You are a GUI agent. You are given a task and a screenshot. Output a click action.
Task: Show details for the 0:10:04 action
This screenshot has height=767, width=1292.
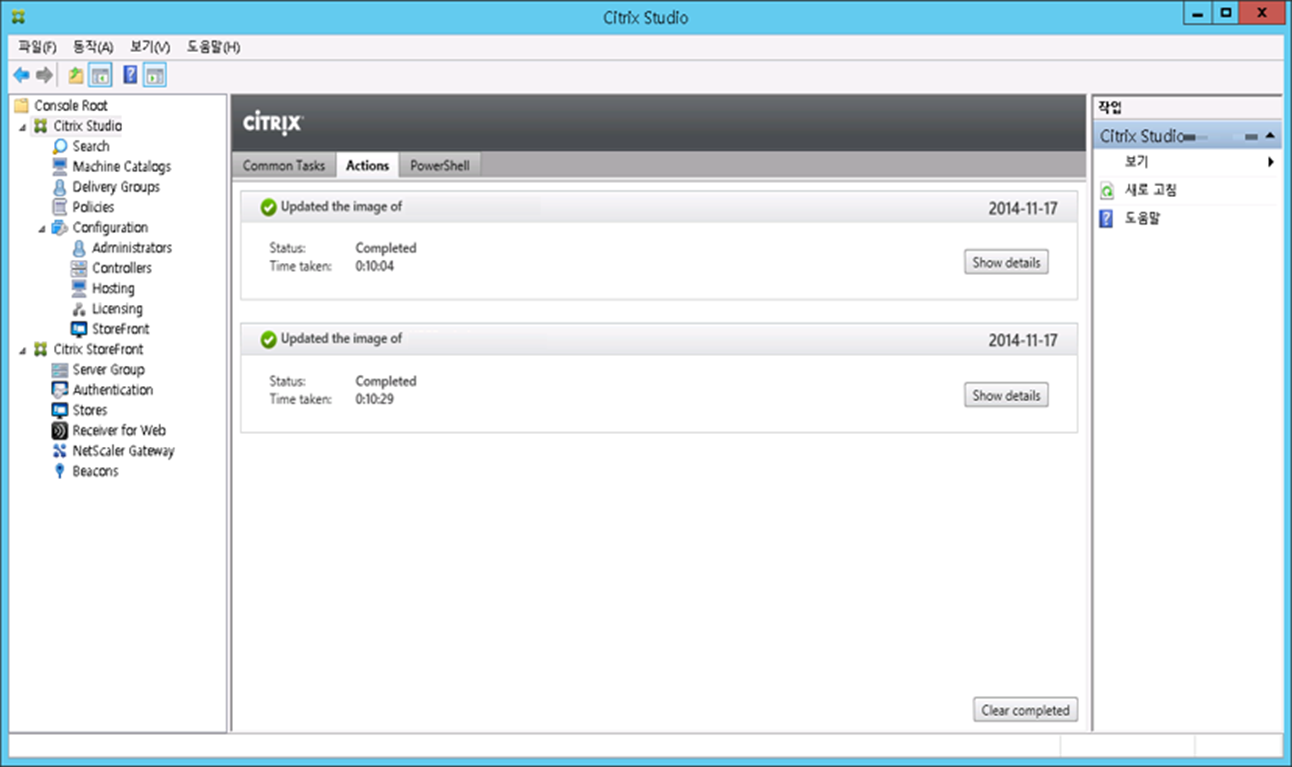click(1006, 263)
